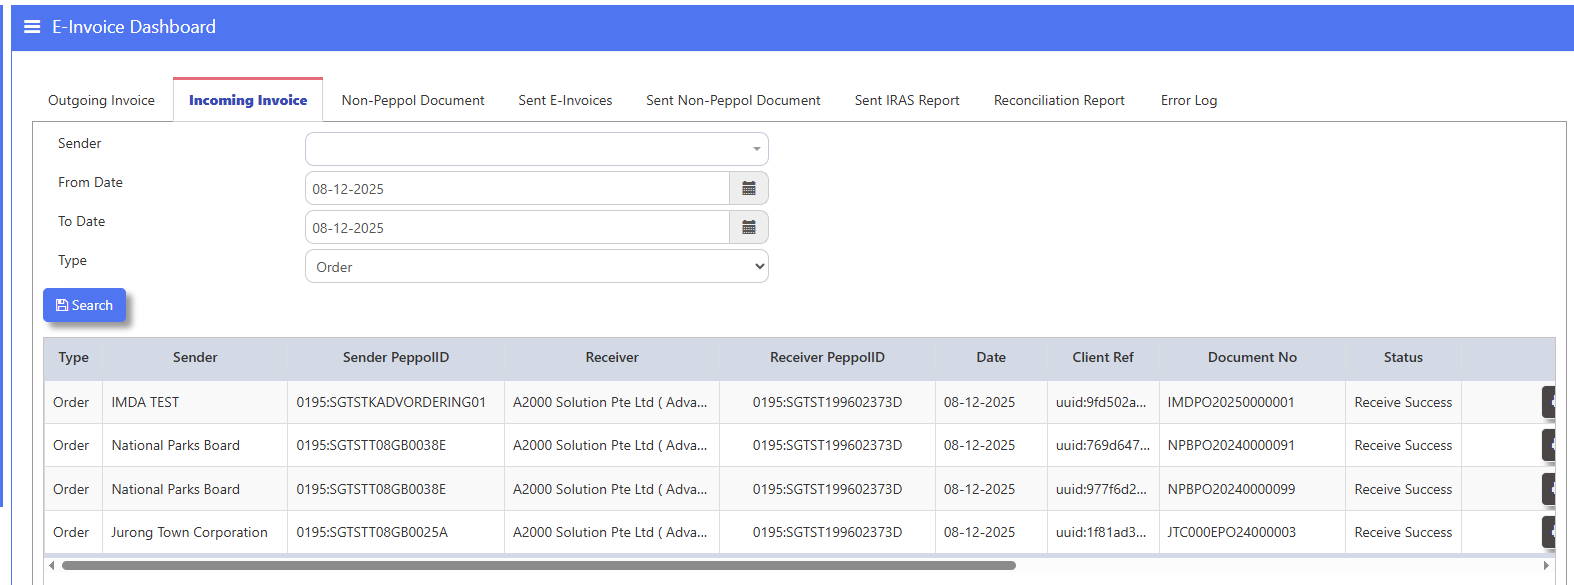Click client ref uuid:9fd502a...
The width and height of the screenshot is (1574, 585).
point(1101,402)
